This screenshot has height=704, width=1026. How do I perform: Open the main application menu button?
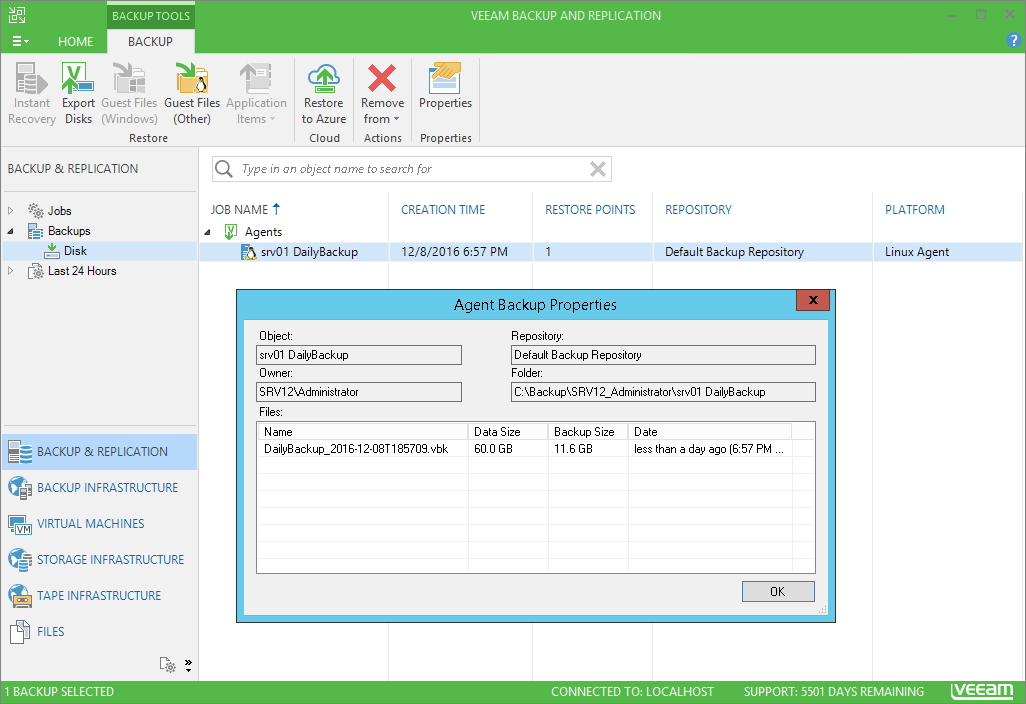click(20, 41)
